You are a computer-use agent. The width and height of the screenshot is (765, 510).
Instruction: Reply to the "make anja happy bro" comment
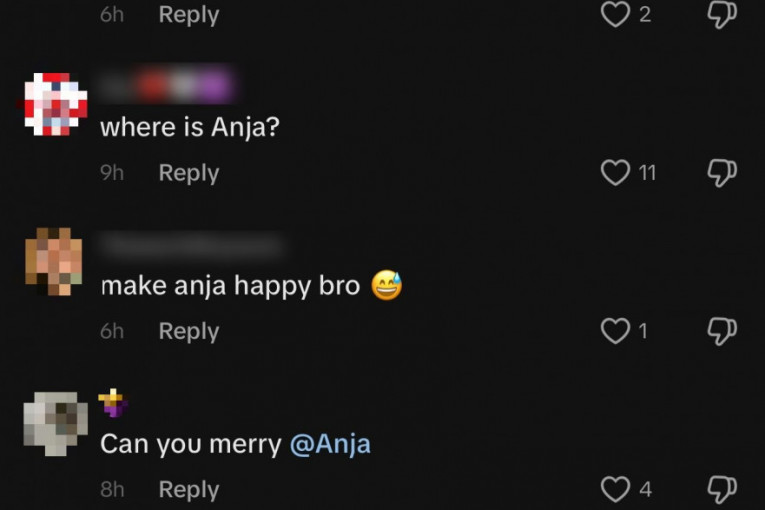pos(188,331)
